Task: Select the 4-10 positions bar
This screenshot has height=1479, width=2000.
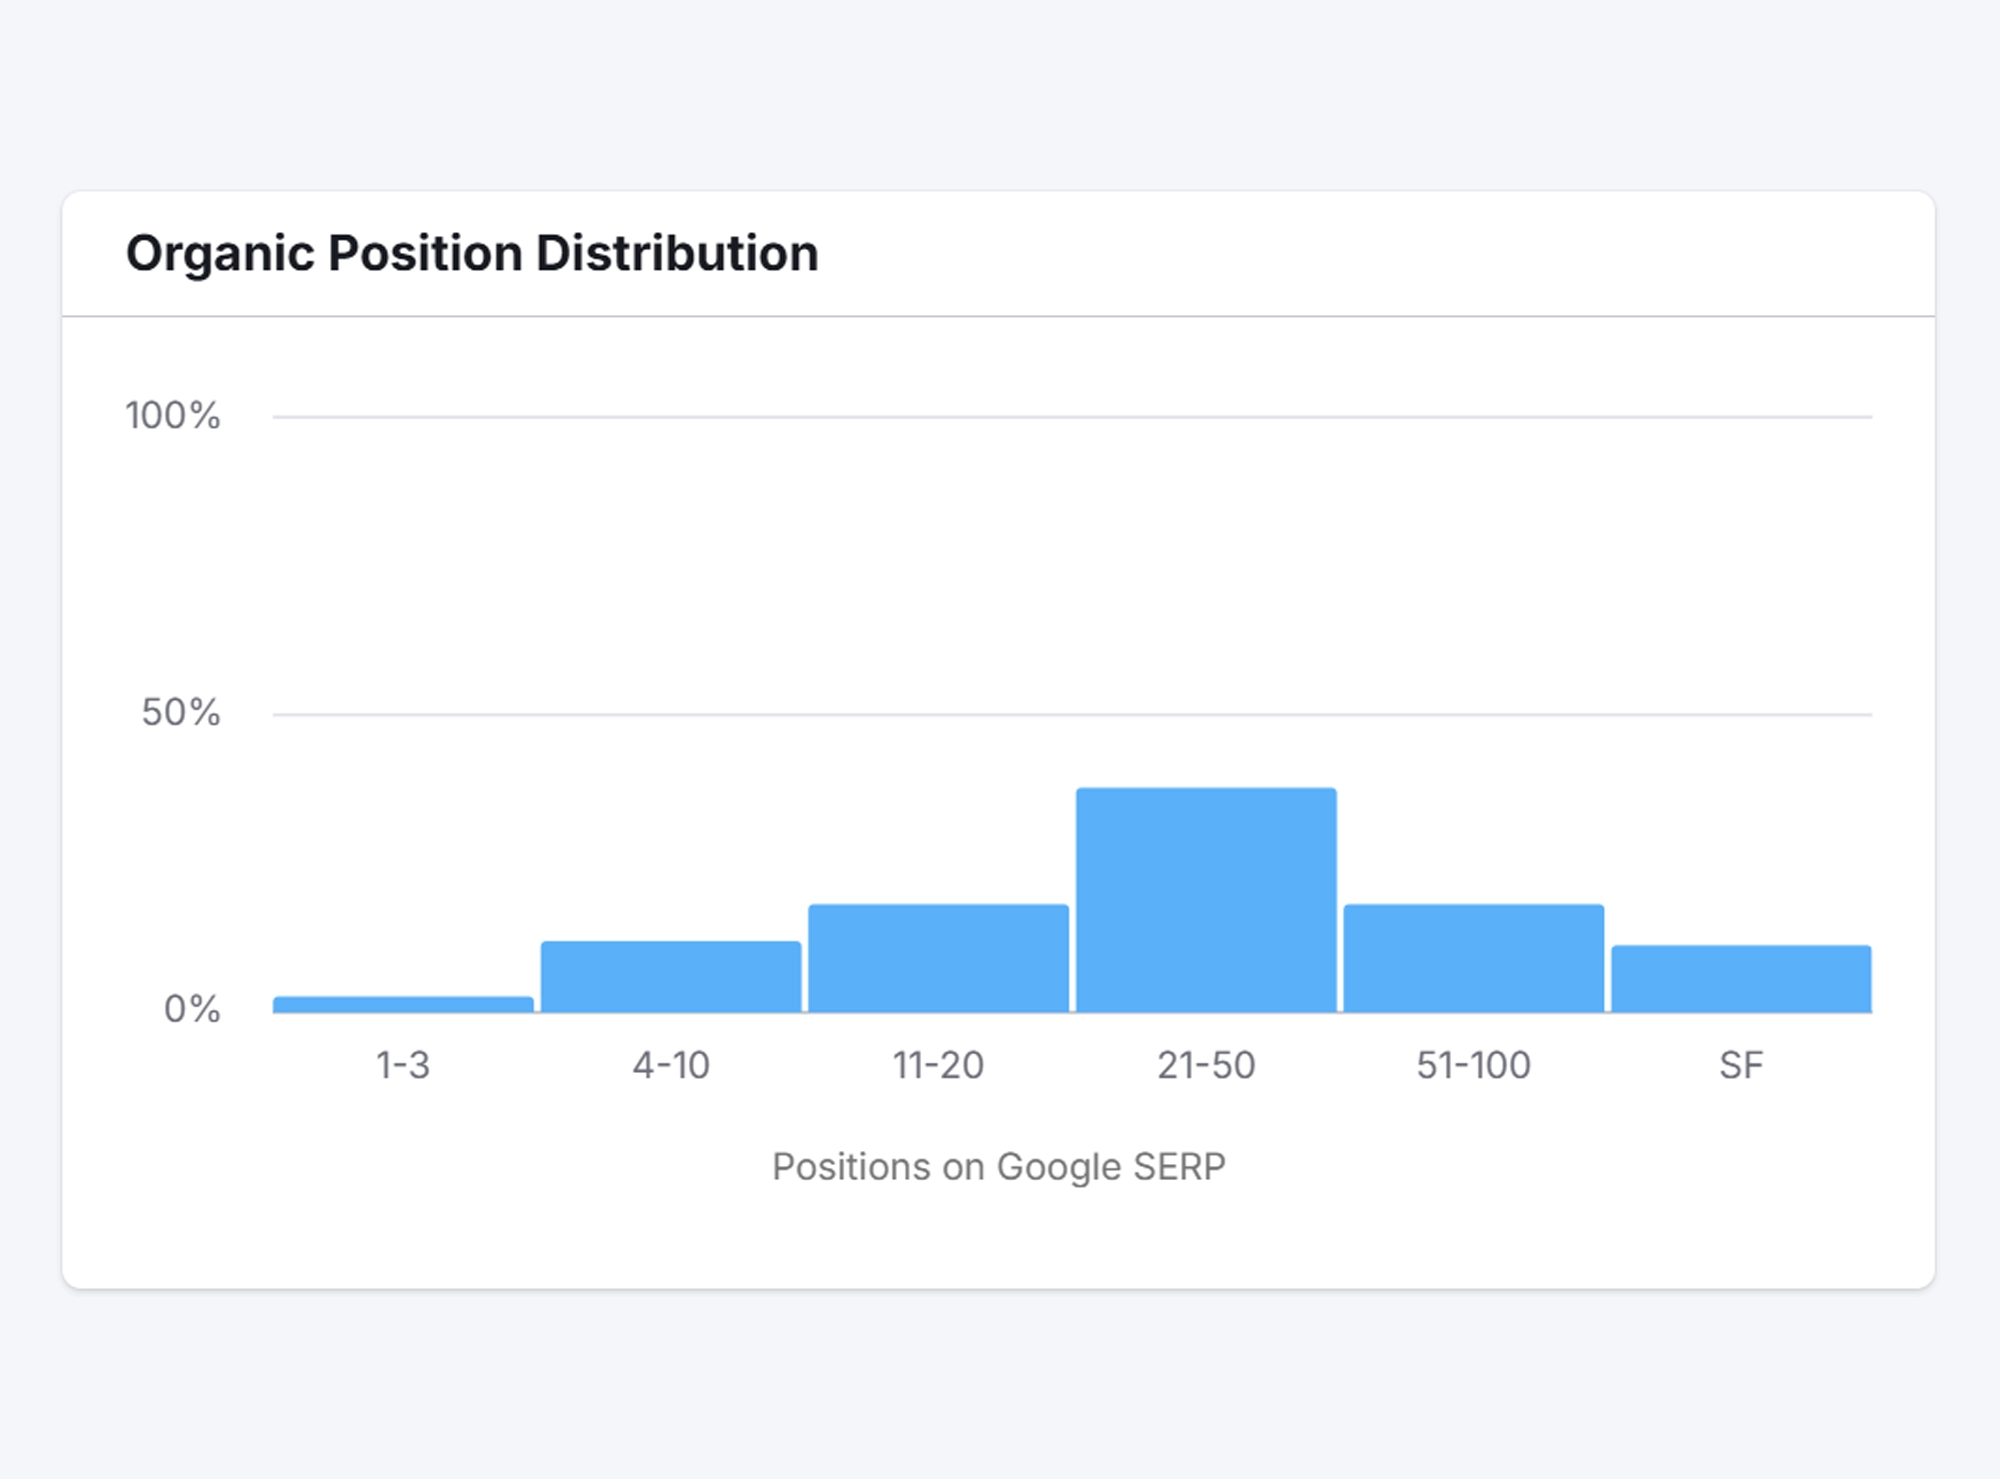Action: [x=671, y=977]
